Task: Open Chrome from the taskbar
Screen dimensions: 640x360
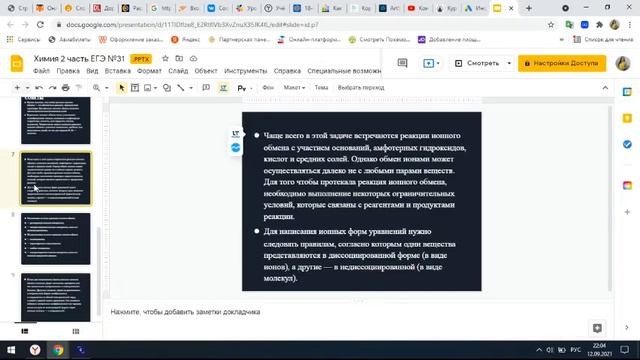Action: tap(58, 350)
